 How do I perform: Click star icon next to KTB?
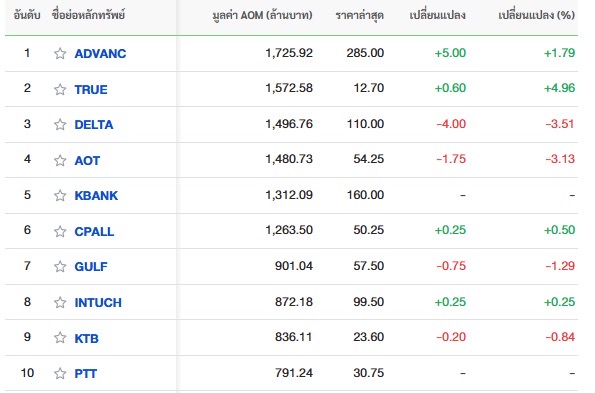60,338
